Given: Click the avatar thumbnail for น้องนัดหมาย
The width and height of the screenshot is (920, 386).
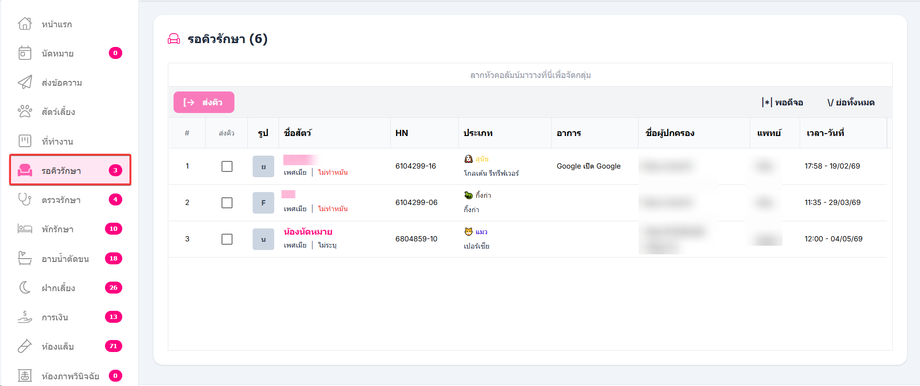Looking at the screenshot, I should 263,239.
